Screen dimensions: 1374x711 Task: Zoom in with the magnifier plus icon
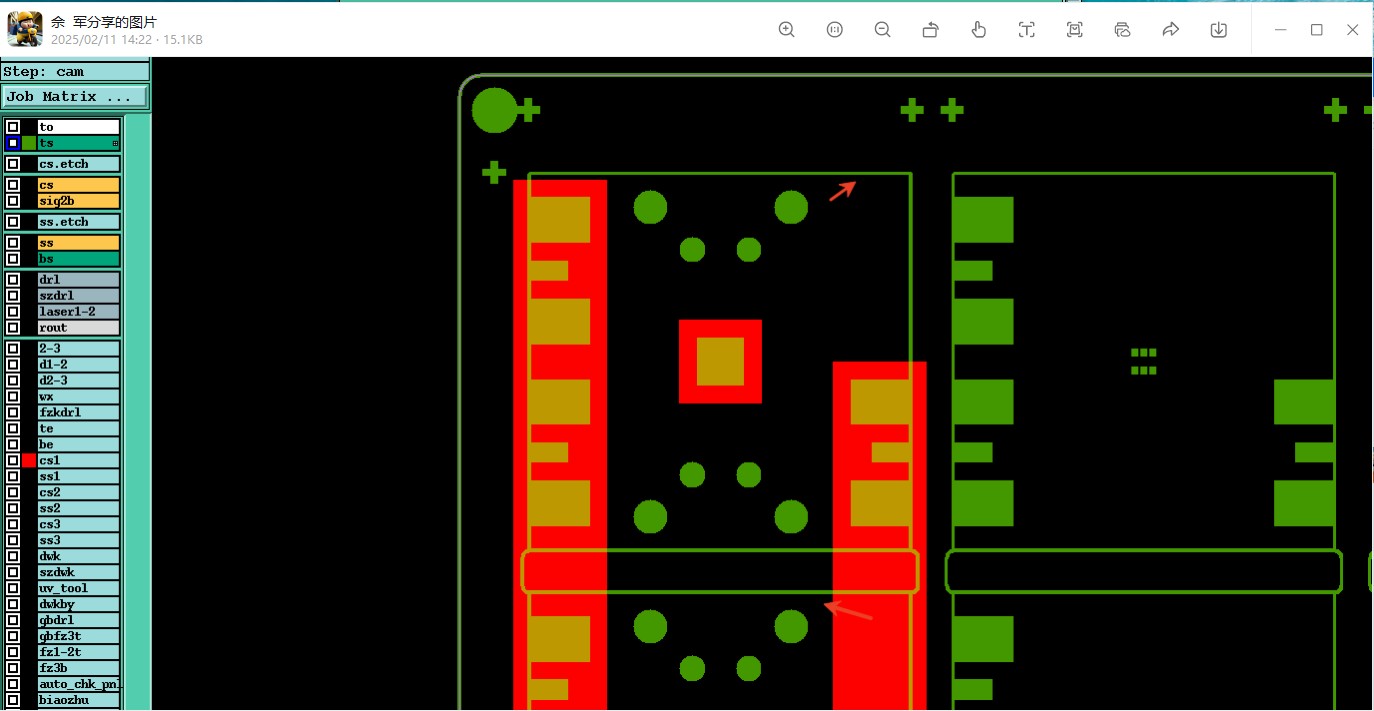coord(787,30)
